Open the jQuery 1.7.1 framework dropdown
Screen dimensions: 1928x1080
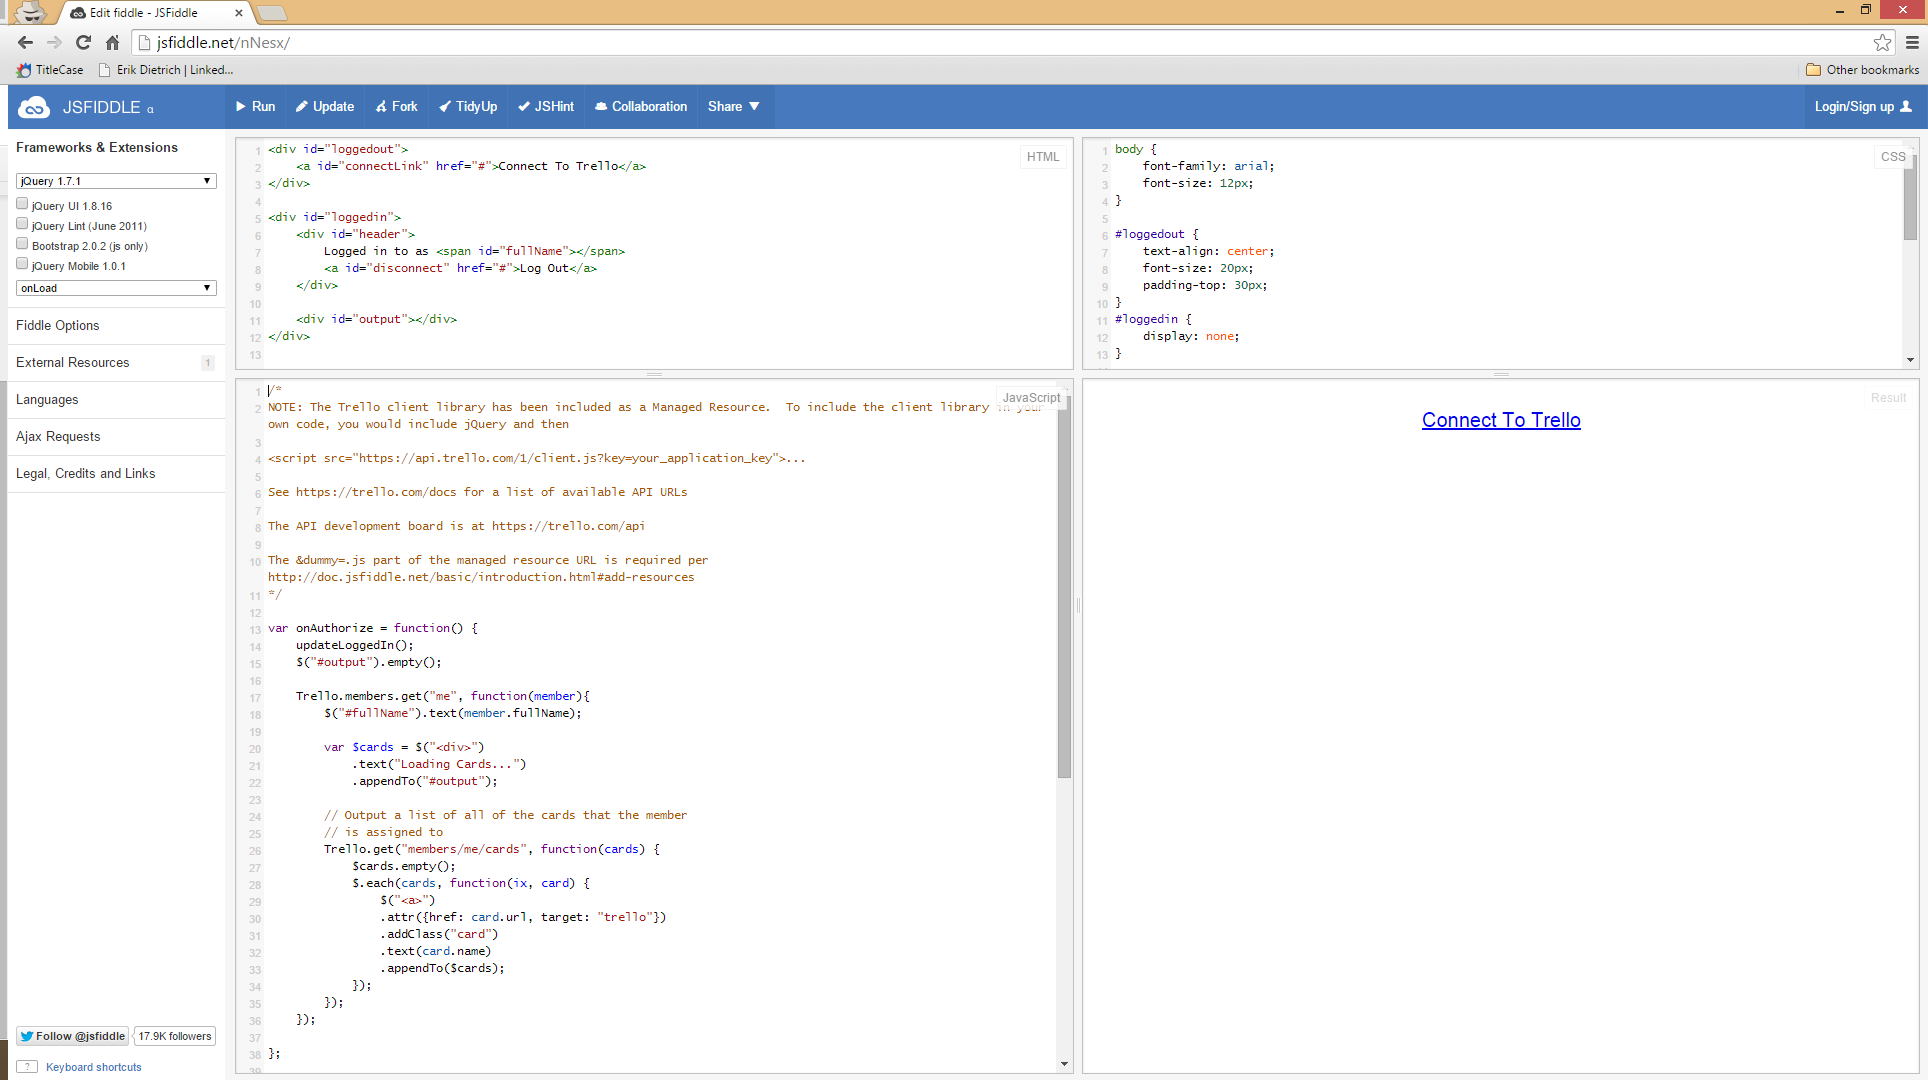(116, 181)
